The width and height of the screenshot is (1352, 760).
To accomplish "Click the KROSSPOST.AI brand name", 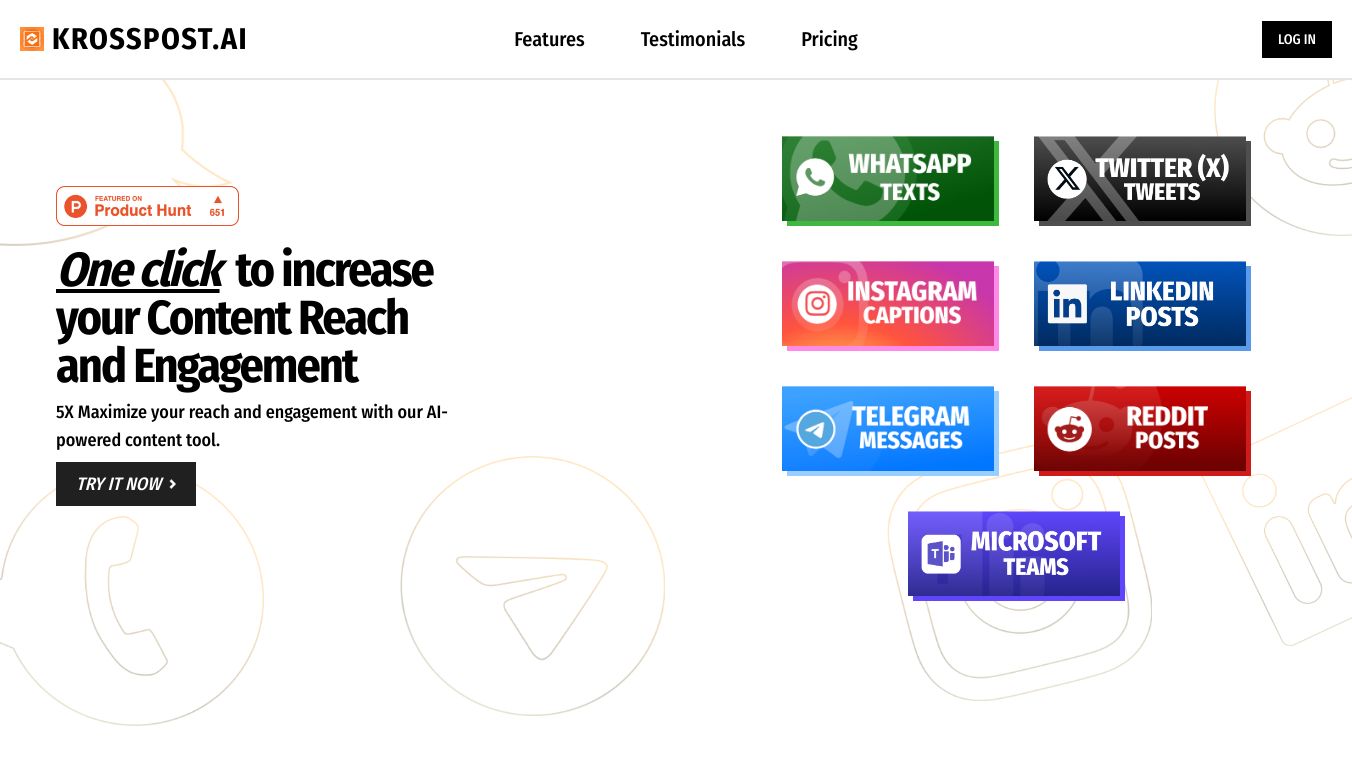I will tap(149, 39).
